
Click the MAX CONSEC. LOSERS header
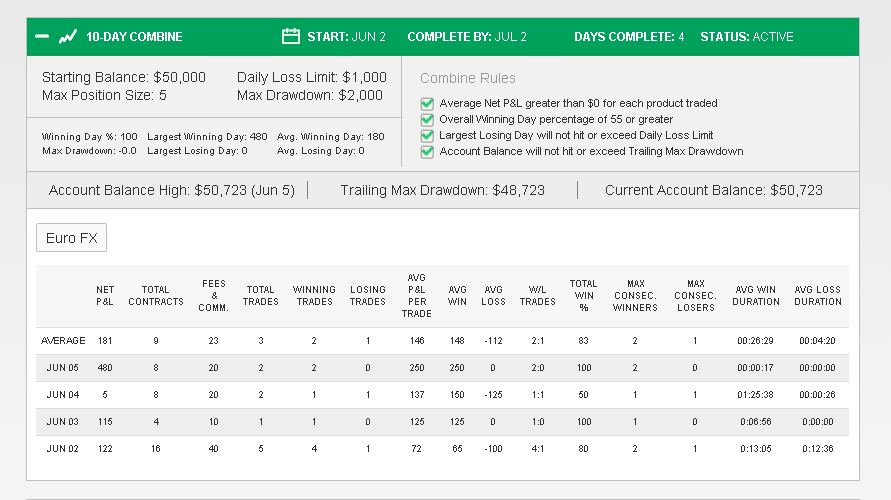click(696, 295)
